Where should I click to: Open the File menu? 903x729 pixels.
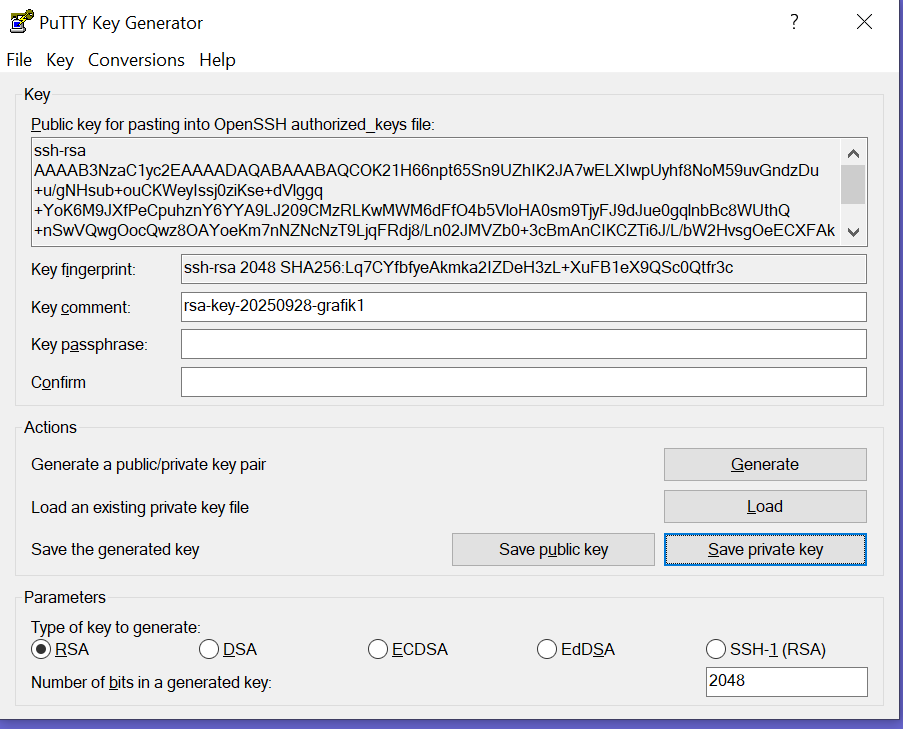click(19, 60)
